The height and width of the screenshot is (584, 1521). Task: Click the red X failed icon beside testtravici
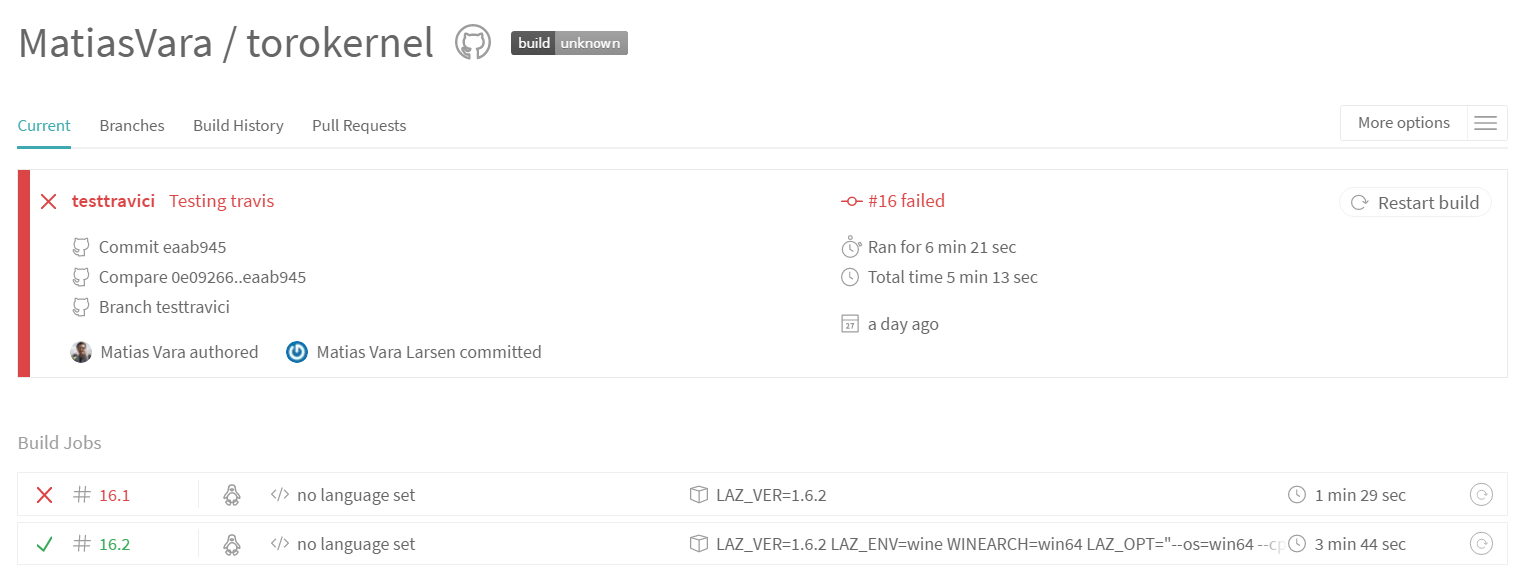pos(48,202)
